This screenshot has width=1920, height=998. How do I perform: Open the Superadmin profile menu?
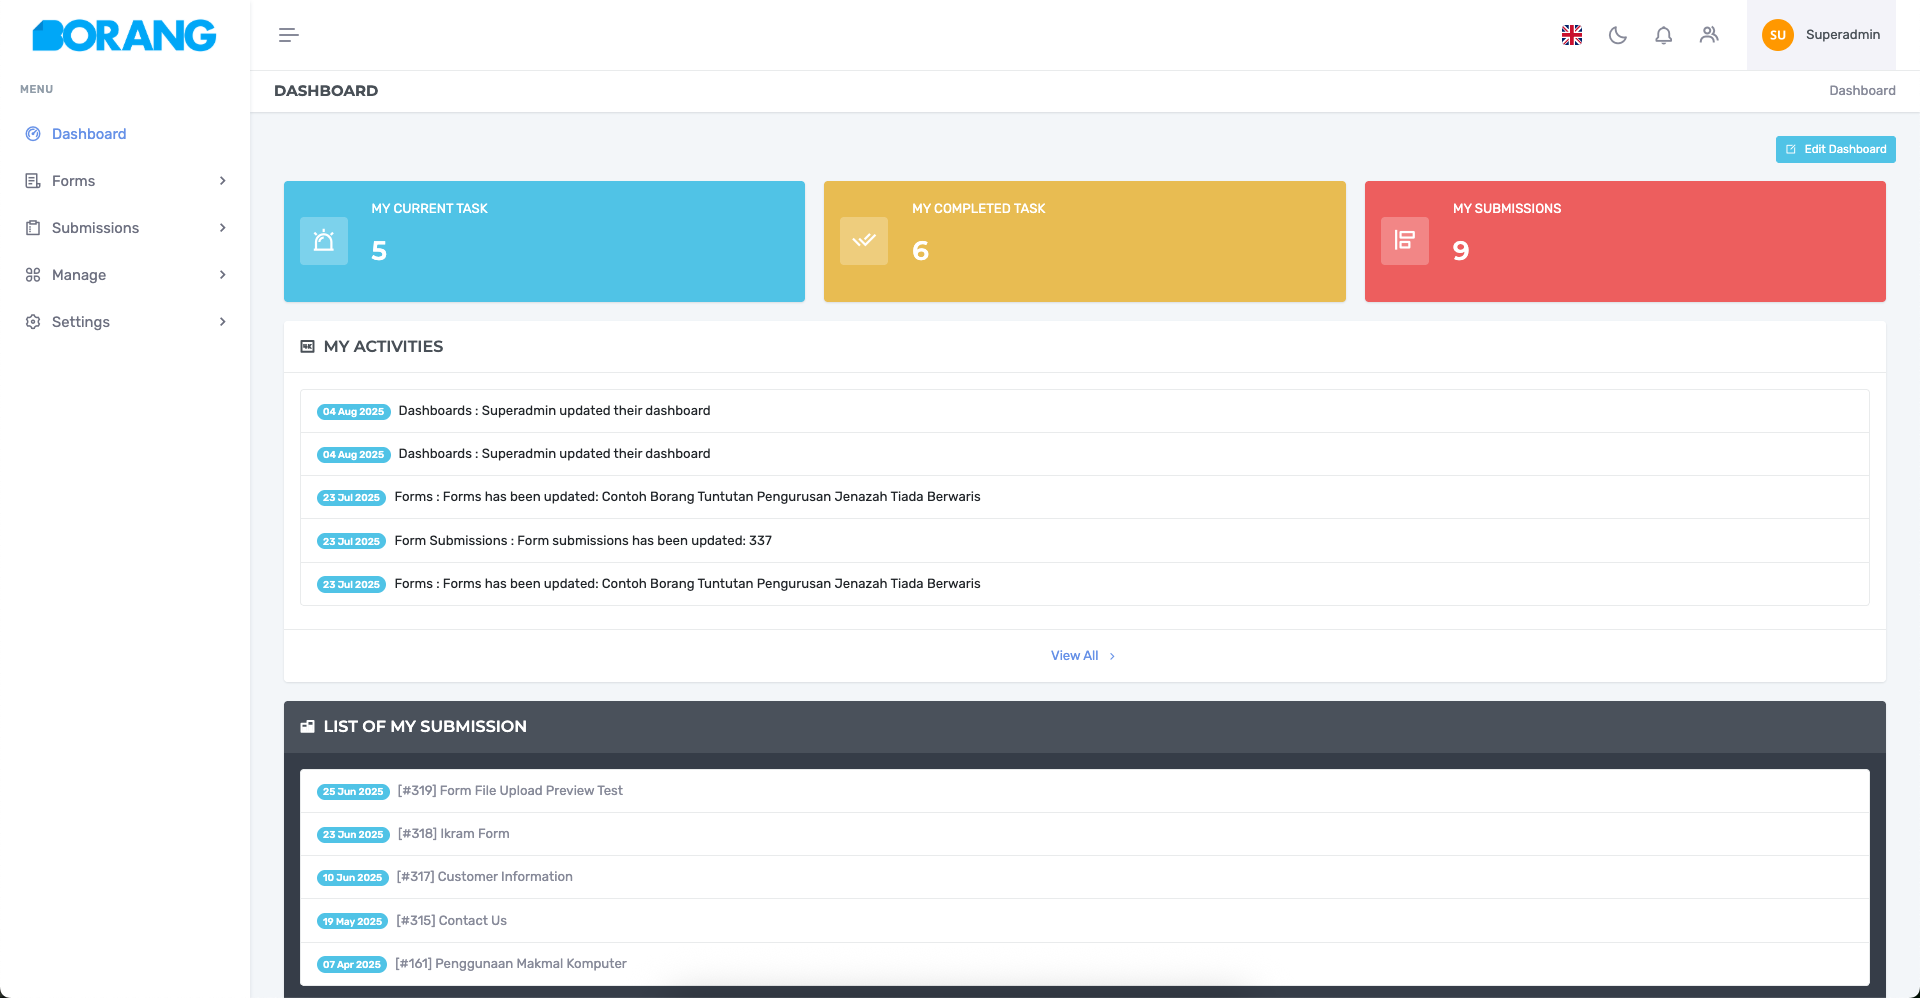point(1821,35)
